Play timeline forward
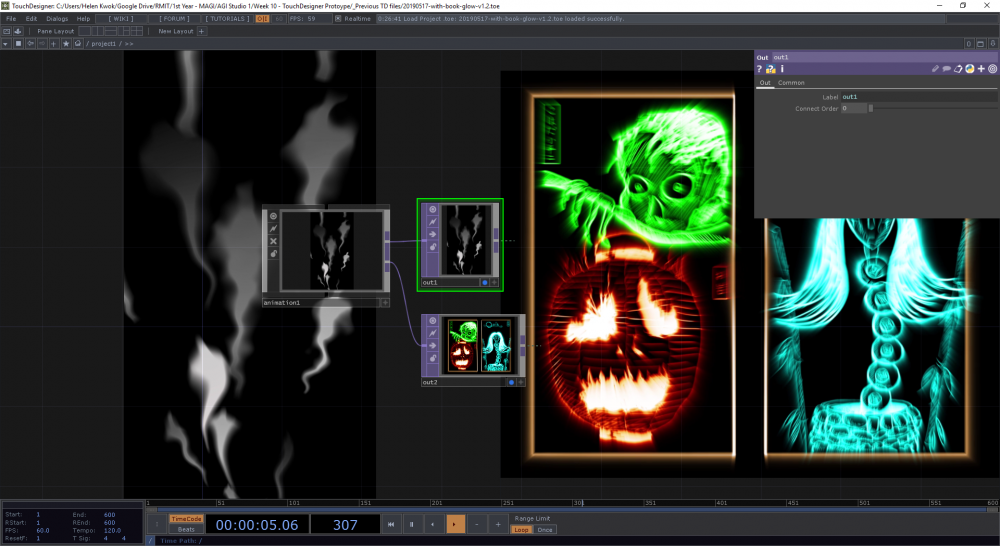The width and height of the screenshot is (1000, 546). point(455,524)
